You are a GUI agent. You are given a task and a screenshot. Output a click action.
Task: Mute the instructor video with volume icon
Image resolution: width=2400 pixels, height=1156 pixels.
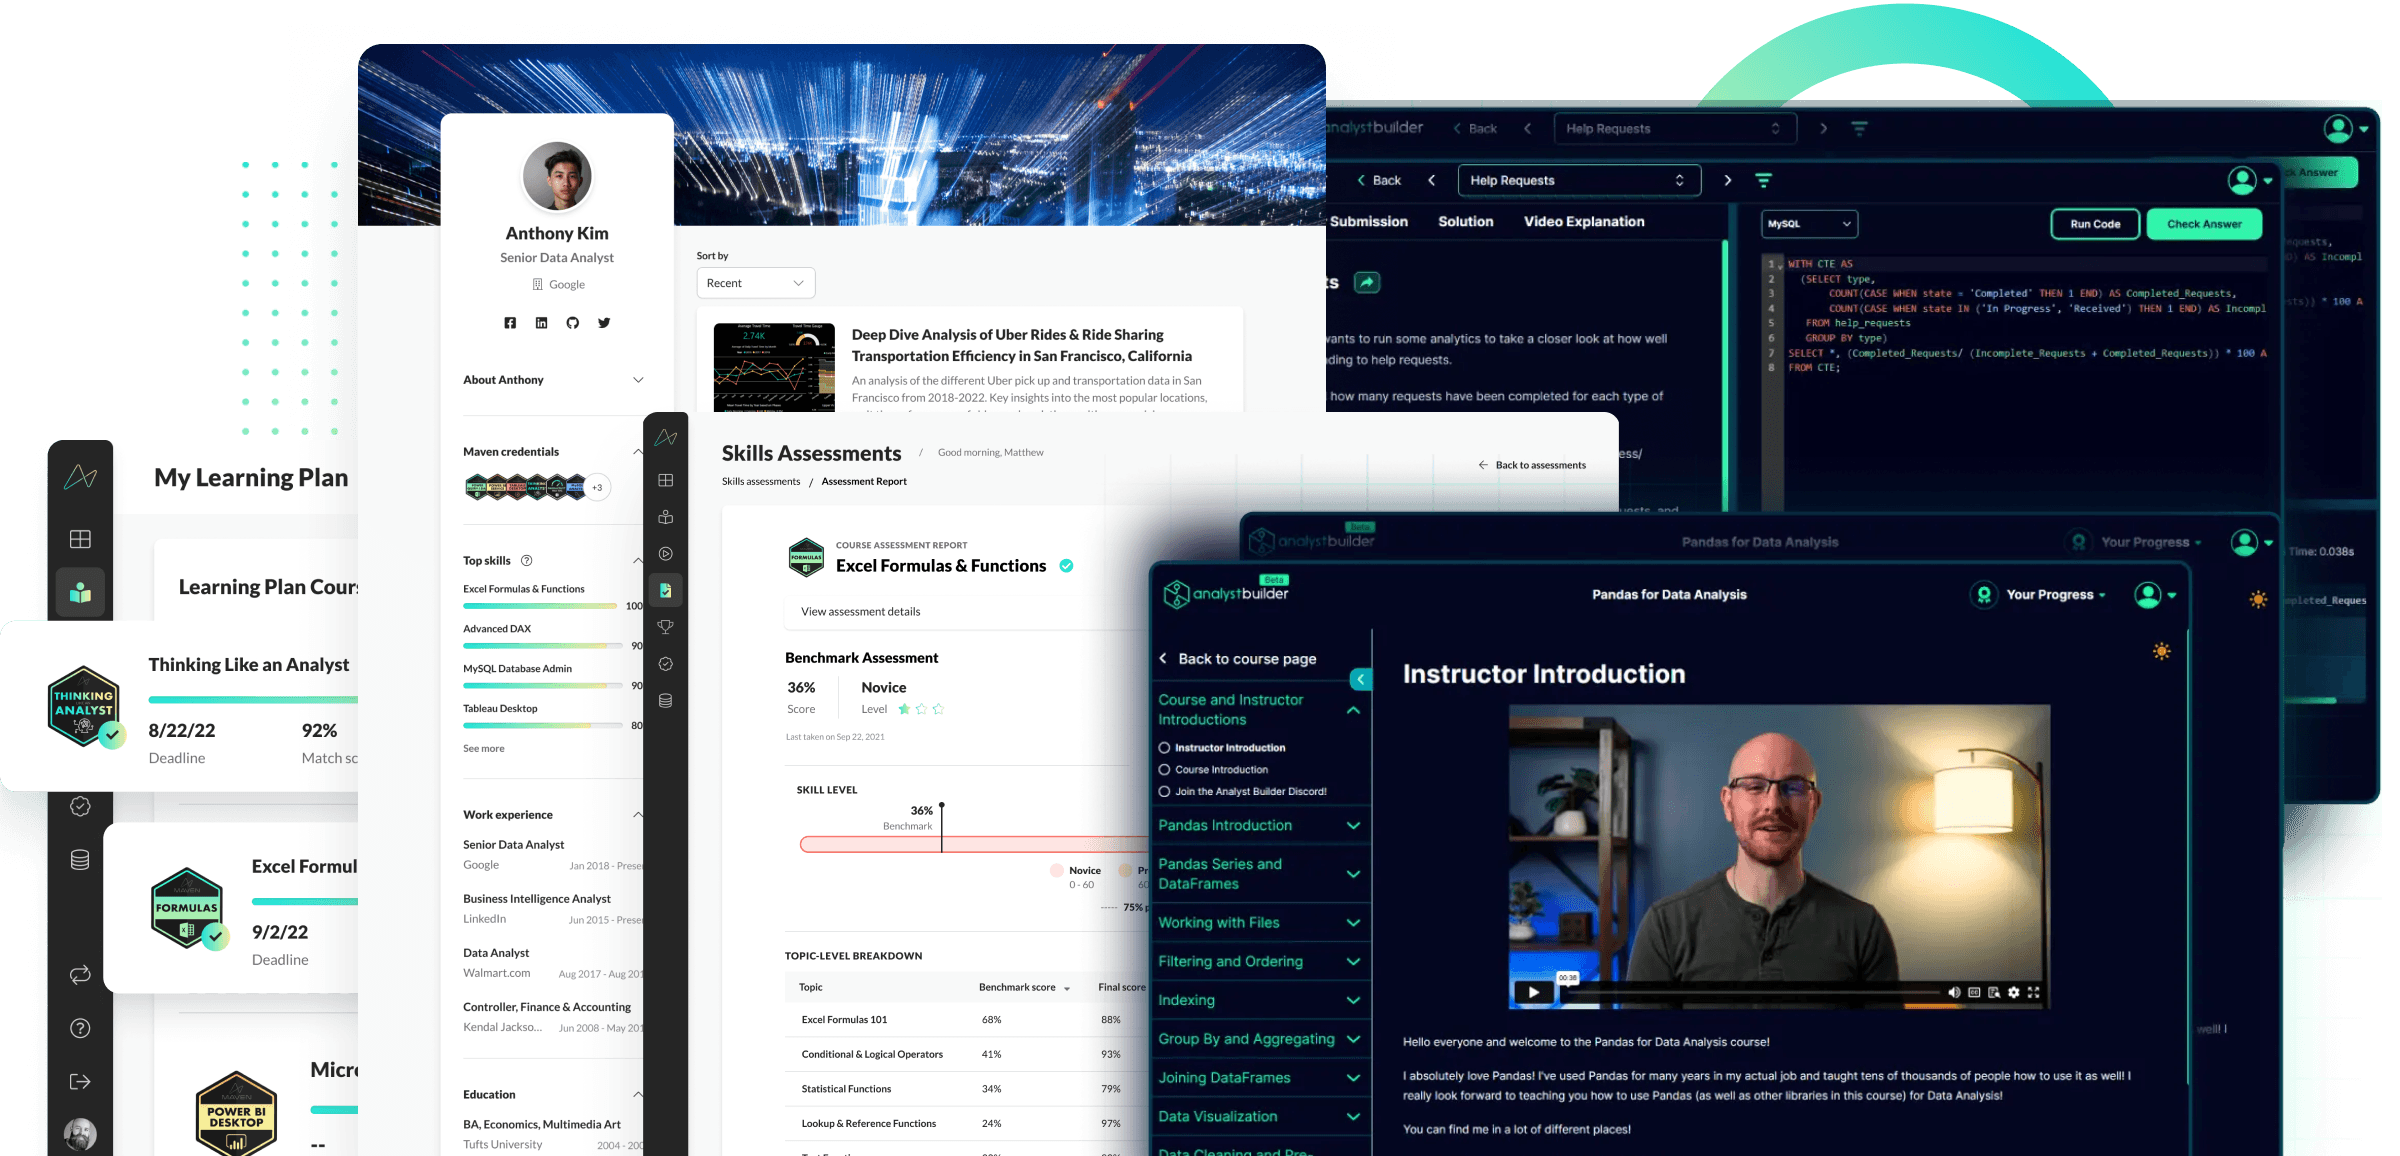(x=1954, y=992)
